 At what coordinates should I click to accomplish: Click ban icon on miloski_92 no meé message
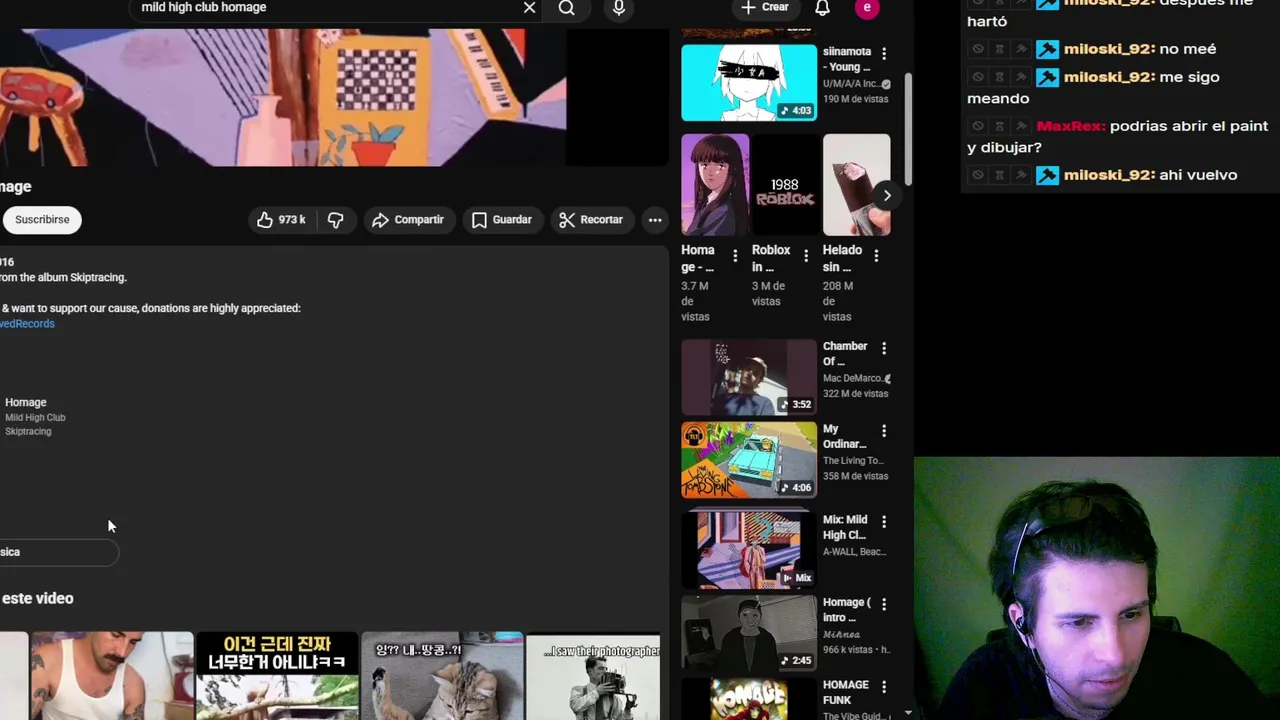[978, 49]
